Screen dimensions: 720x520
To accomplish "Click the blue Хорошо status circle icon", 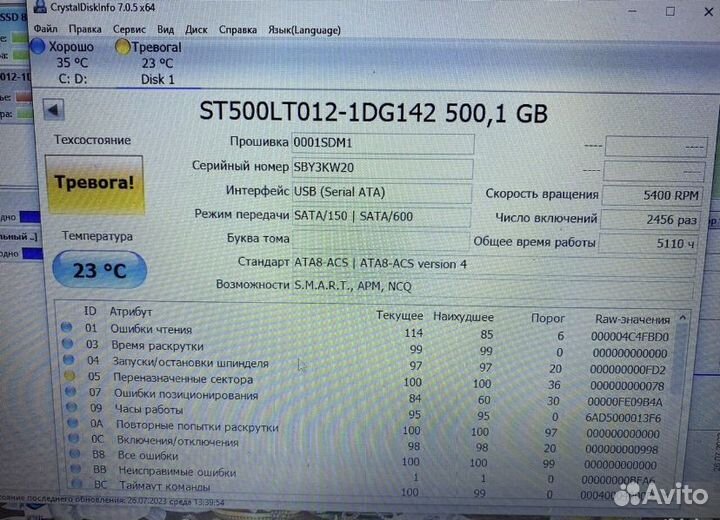I will tap(38, 46).
